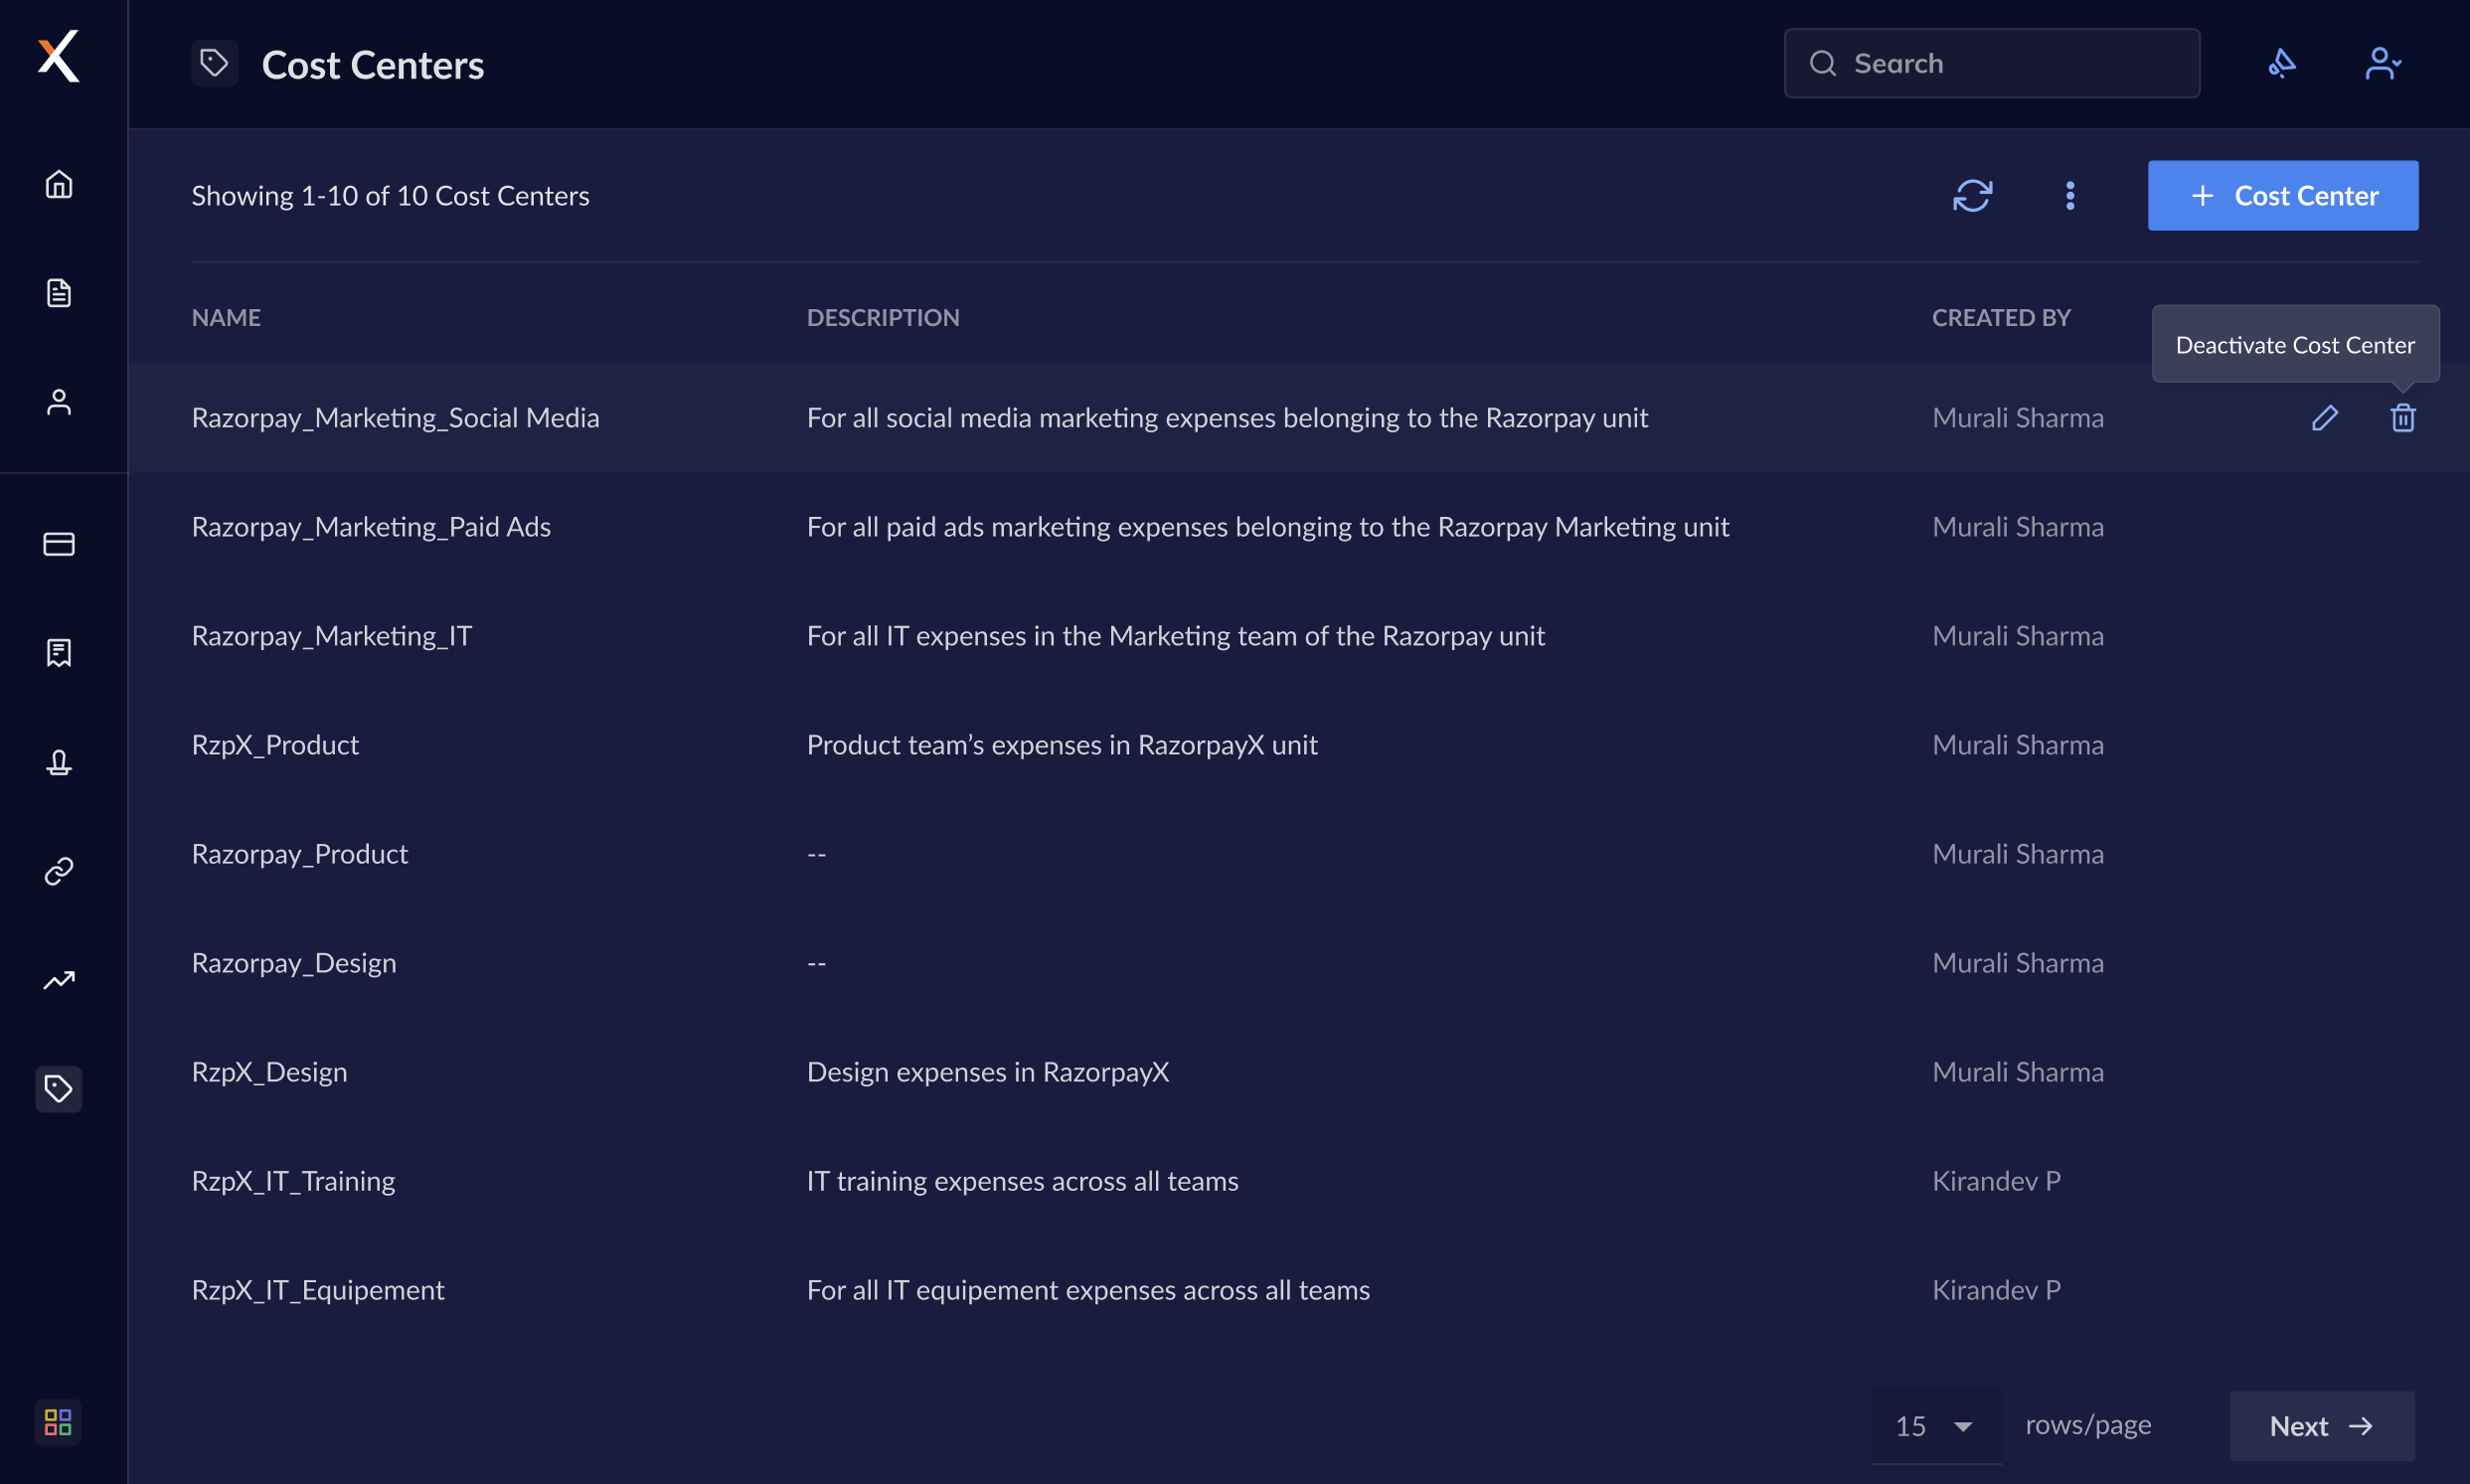
Task: Click 'For all paid ads marketing expenses' description
Action: [x=1268, y=527]
